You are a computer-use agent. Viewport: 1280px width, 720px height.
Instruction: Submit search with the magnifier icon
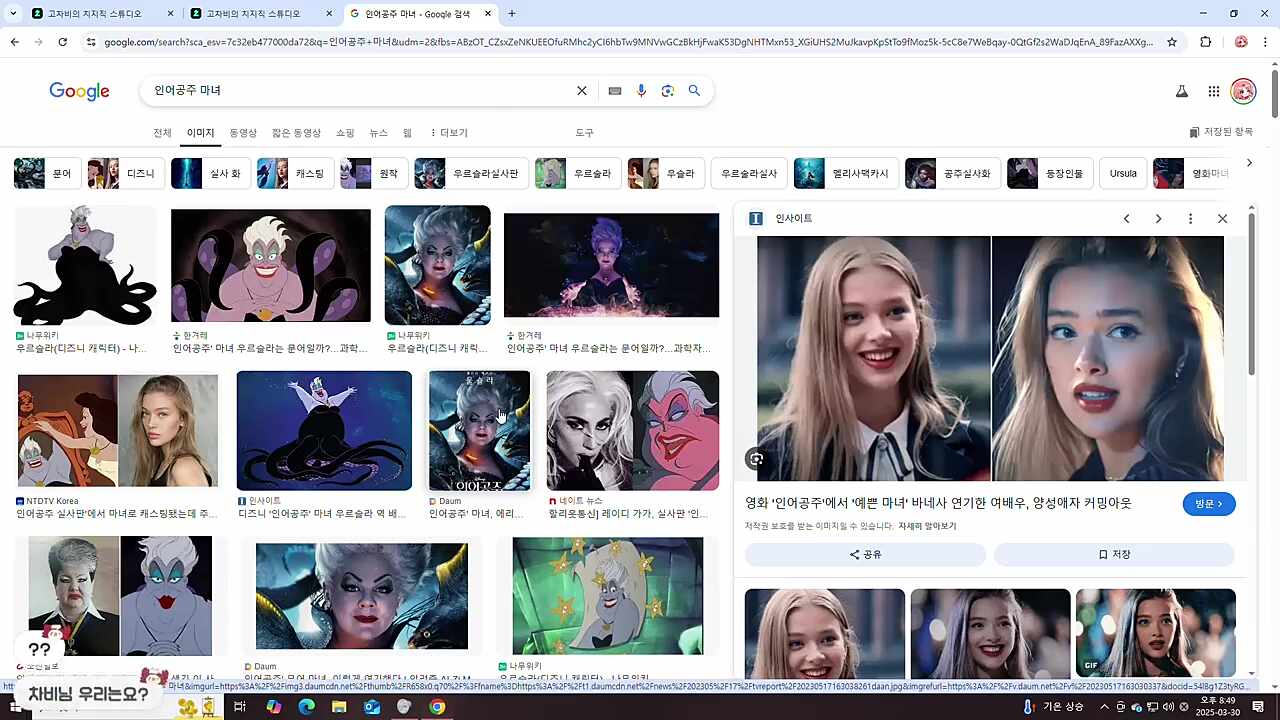[694, 91]
